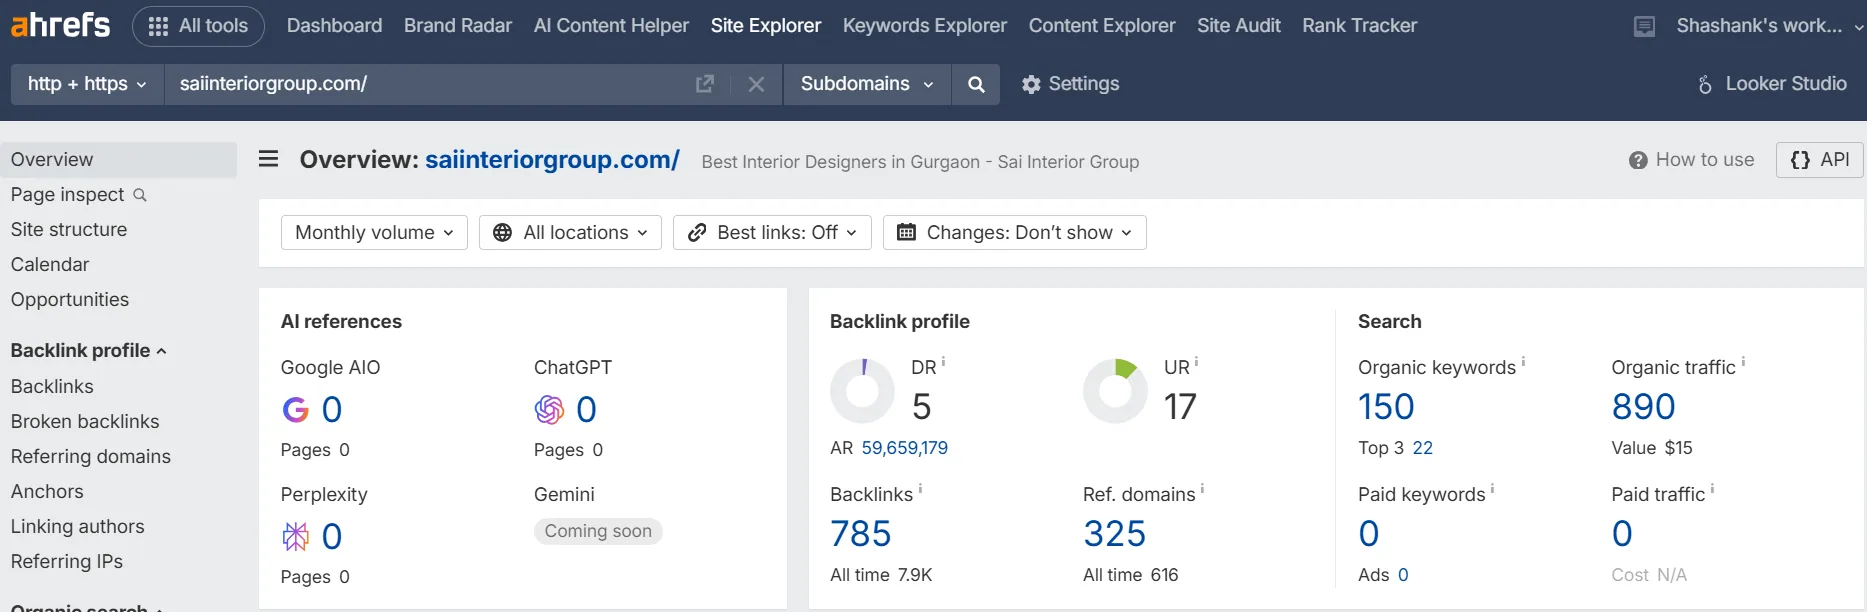The height and width of the screenshot is (612, 1867).
Task: Click the Organic traffic info icon
Action: coord(1743,362)
